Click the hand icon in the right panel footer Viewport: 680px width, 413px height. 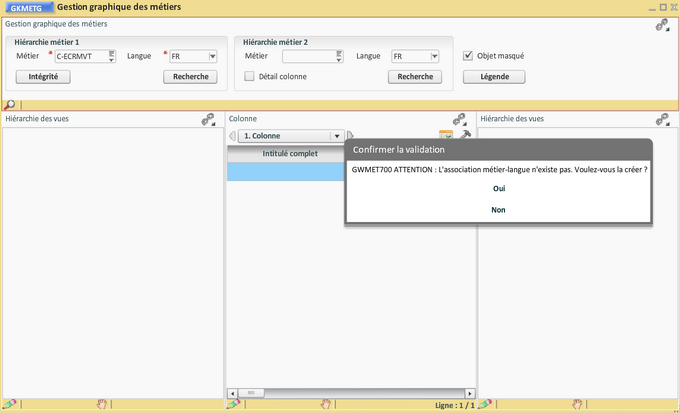(x=577, y=404)
